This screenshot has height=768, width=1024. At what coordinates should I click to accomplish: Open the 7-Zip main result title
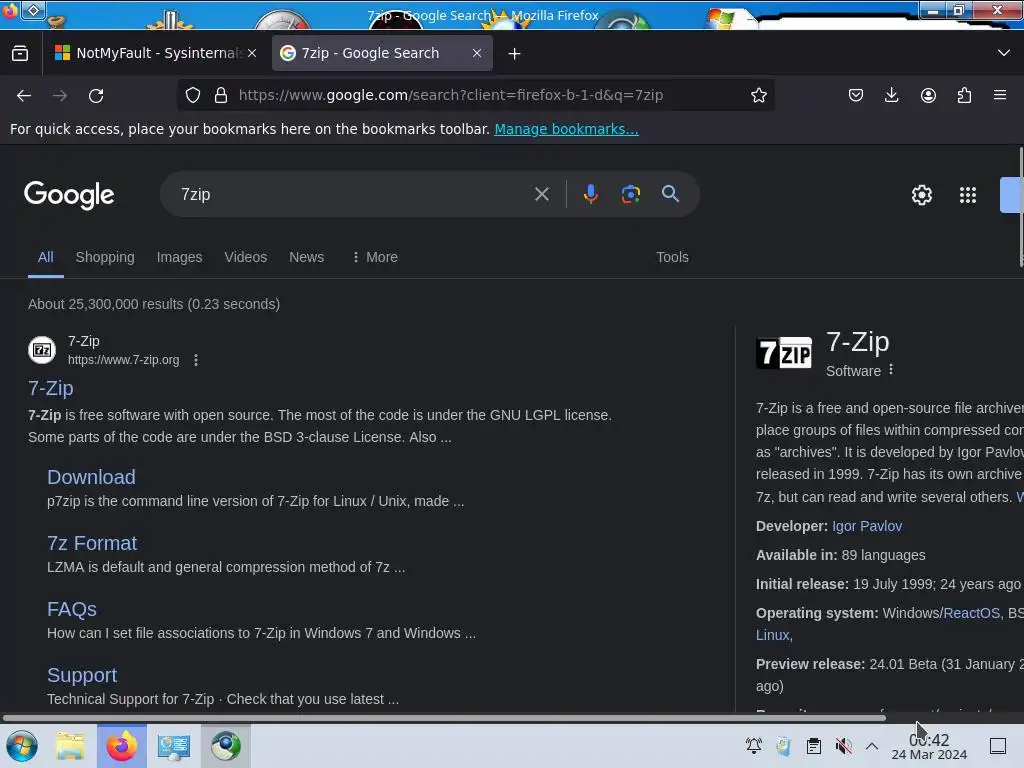[50, 388]
